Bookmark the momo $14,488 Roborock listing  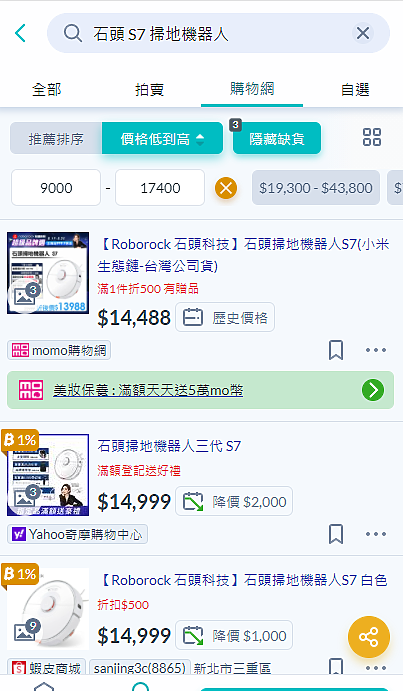[336, 350]
